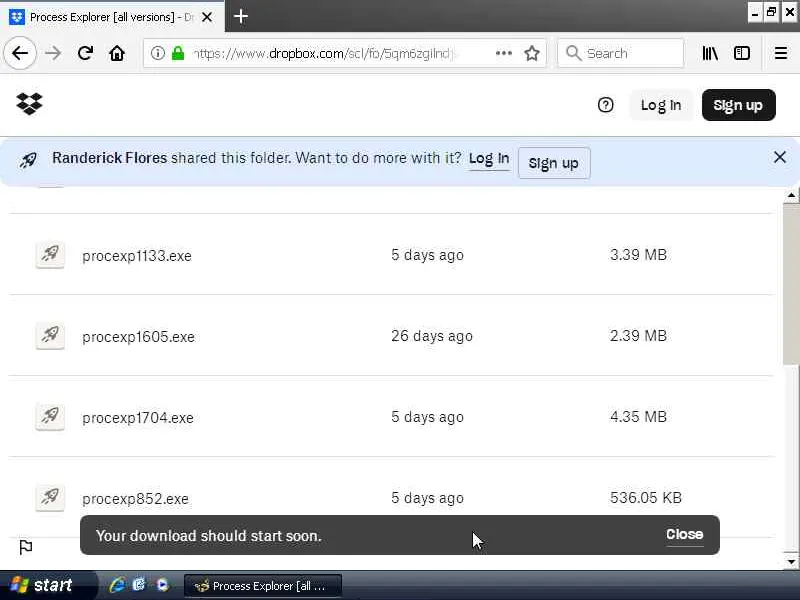Click the page scrollbar up arrow

[x=791, y=195]
